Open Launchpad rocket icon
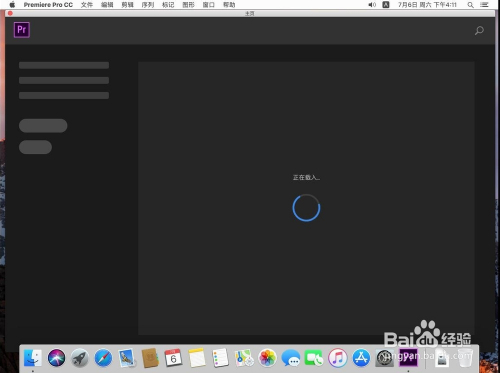500x373 pixels. (80, 358)
